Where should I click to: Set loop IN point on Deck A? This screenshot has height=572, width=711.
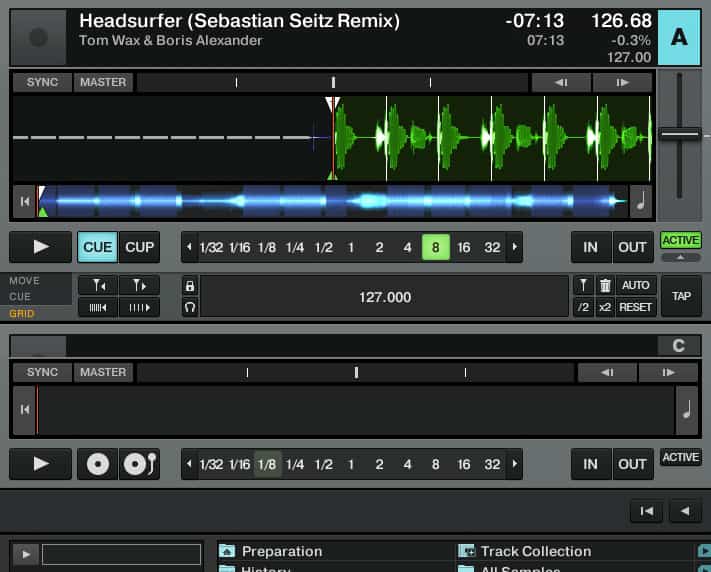[x=590, y=247]
